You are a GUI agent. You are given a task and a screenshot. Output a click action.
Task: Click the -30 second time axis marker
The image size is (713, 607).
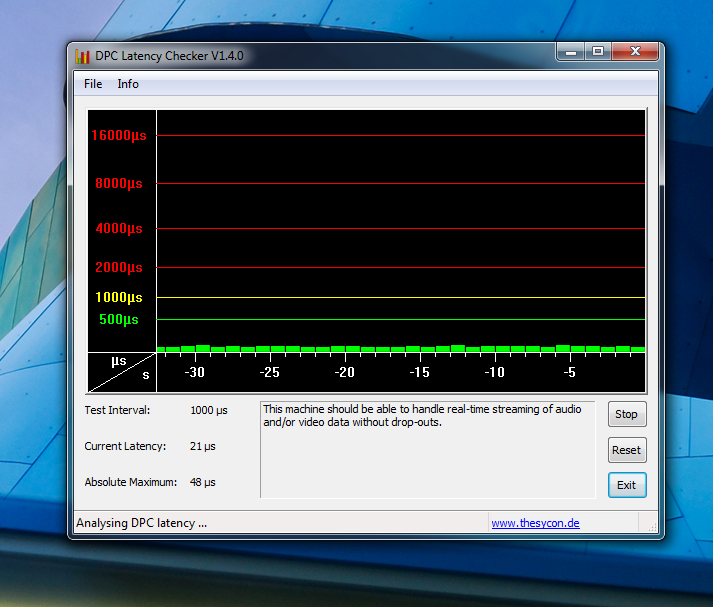coord(194,372)
